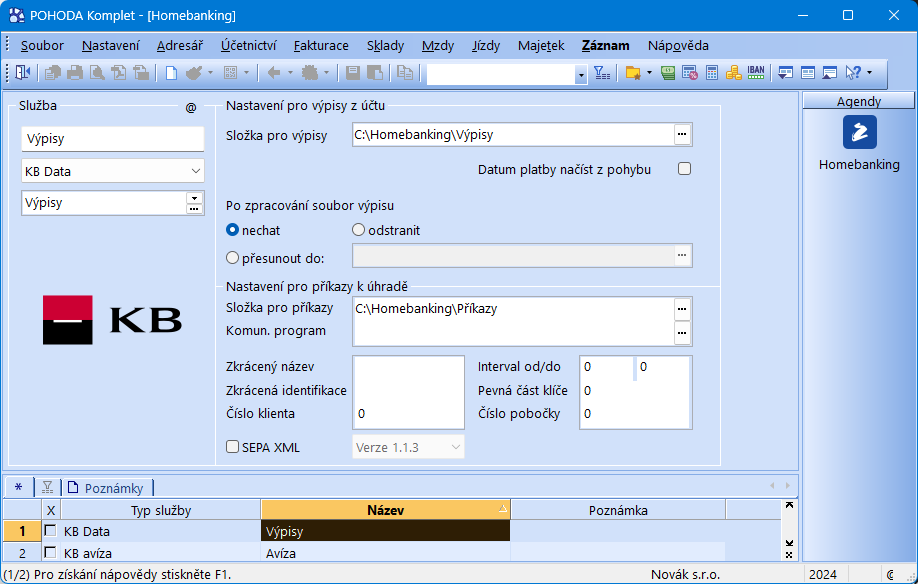This screenshot has width=918, height=584.
Task: Select the odstranit radio button
Action: 358,230
